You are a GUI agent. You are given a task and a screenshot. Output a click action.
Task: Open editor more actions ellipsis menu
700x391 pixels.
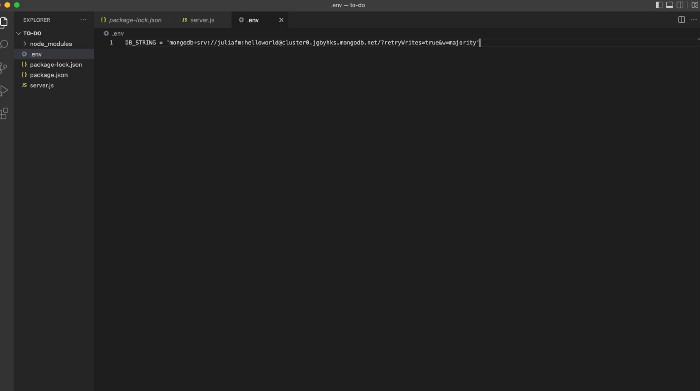click(x=694, y=20)
